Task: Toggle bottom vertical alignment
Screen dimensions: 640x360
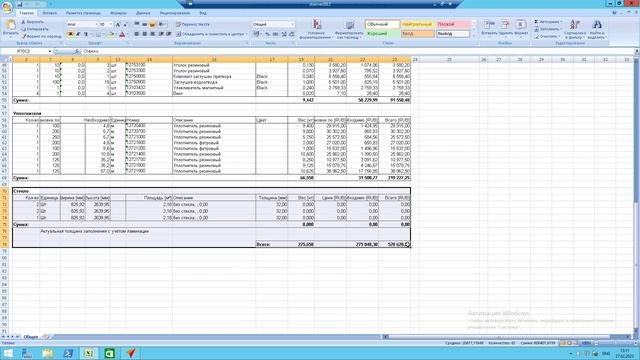Action: coord(152,24)
